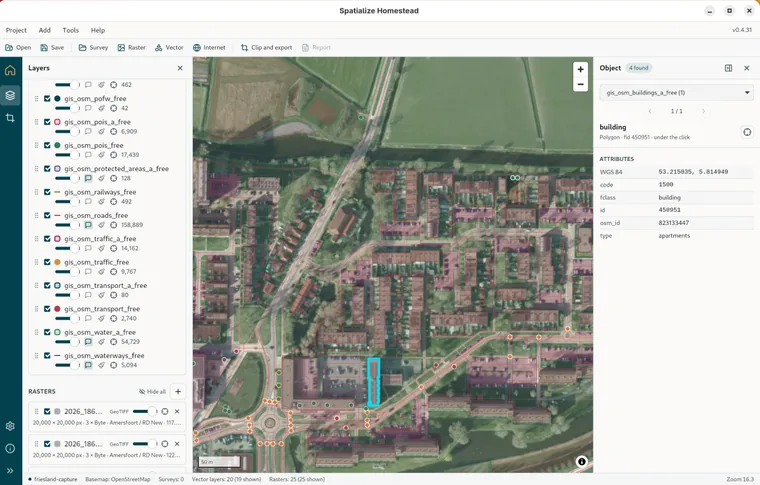Screen dimensions: 760x485
Task: Toggle the gis_osm_water_a_free layer checkbox
Action: [x=47, y=332]
